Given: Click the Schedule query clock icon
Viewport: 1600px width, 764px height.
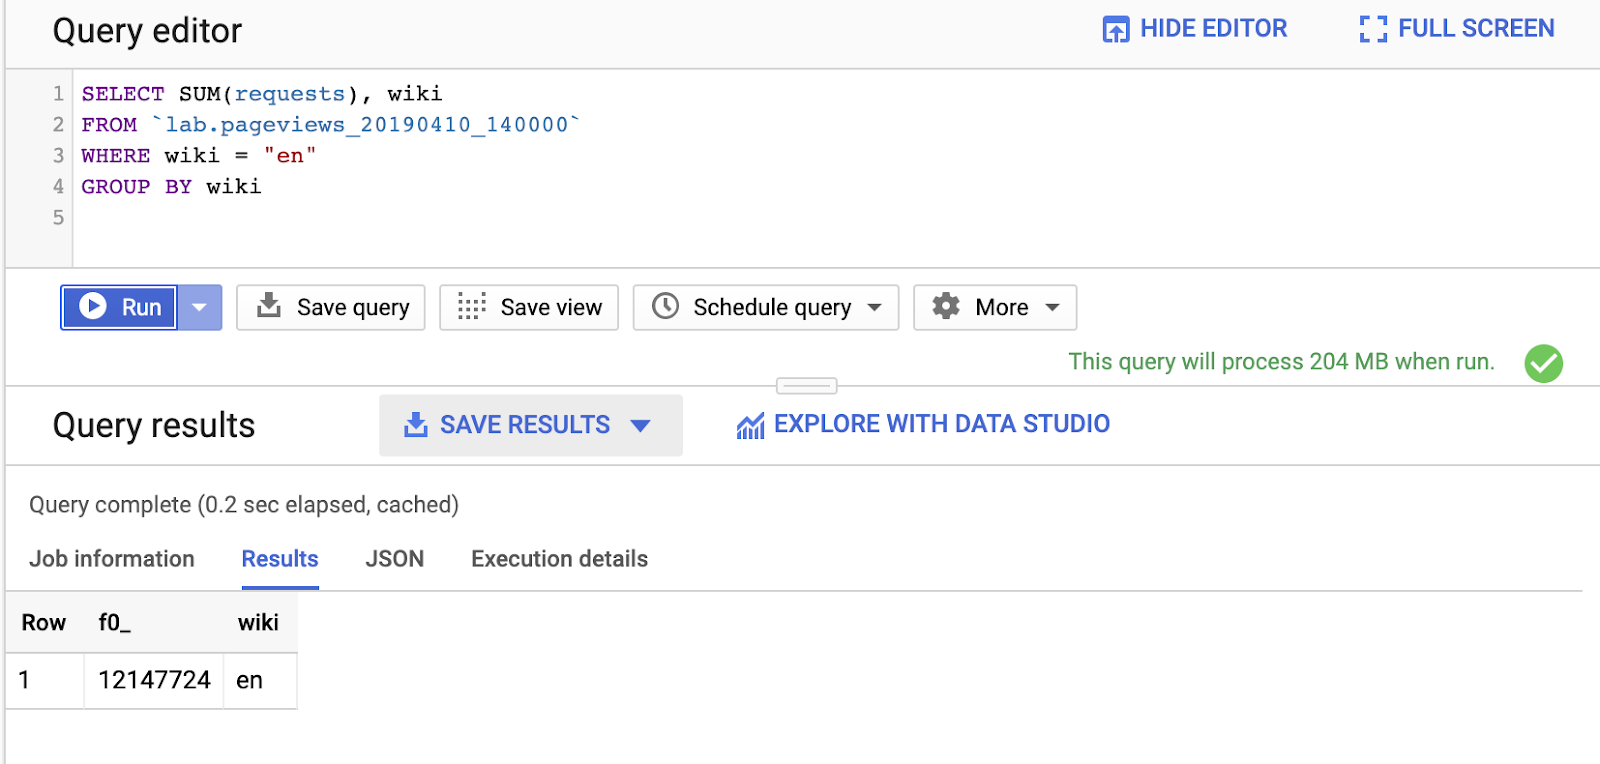Looking at the screenshot, I should [665, 306].
